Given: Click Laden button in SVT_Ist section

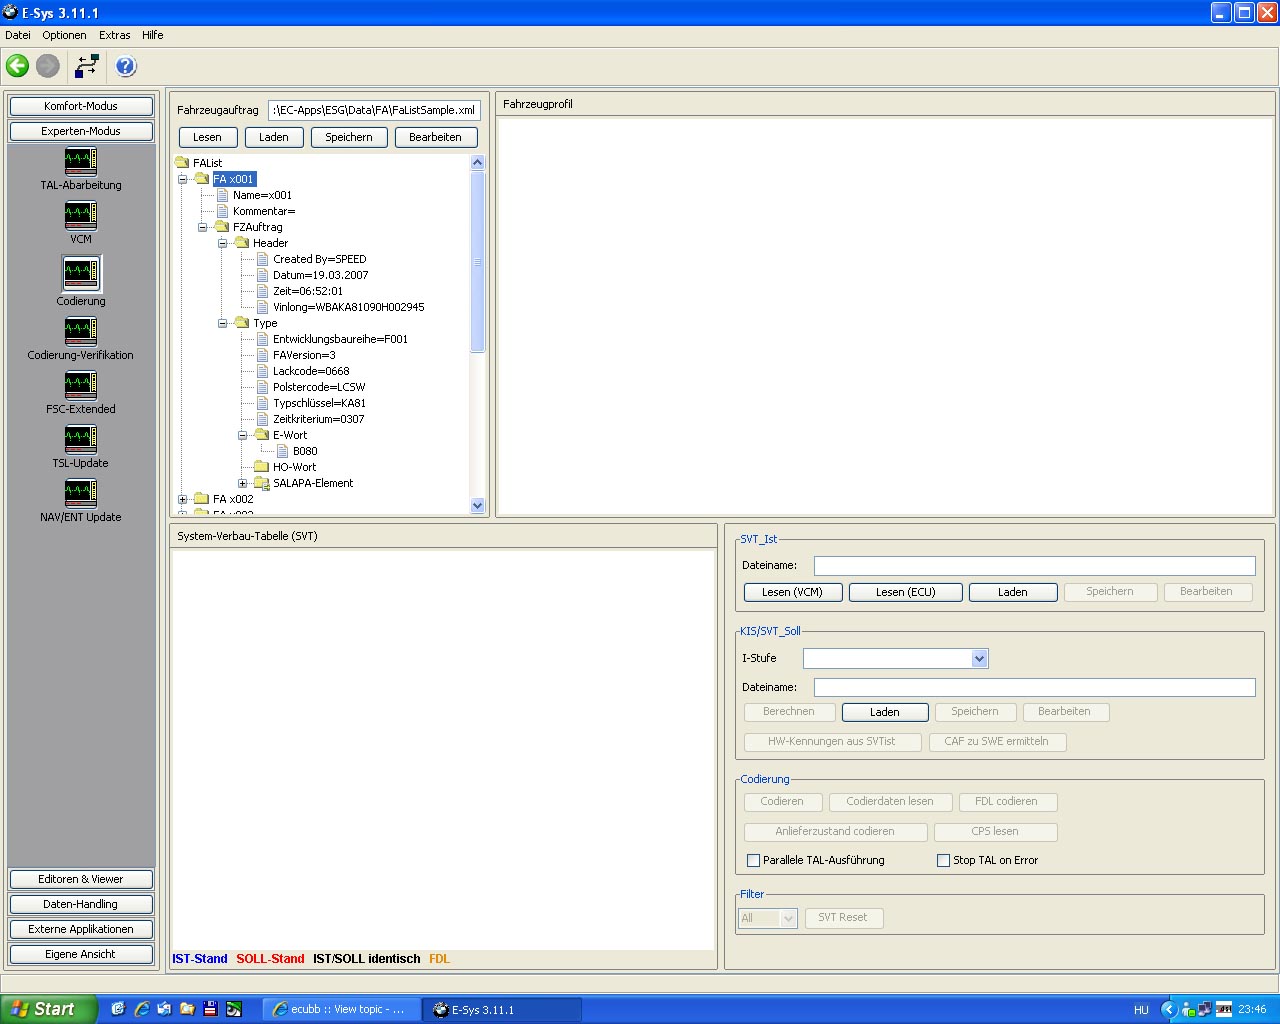Looking at the screenshot, I should pos(1013,592).
